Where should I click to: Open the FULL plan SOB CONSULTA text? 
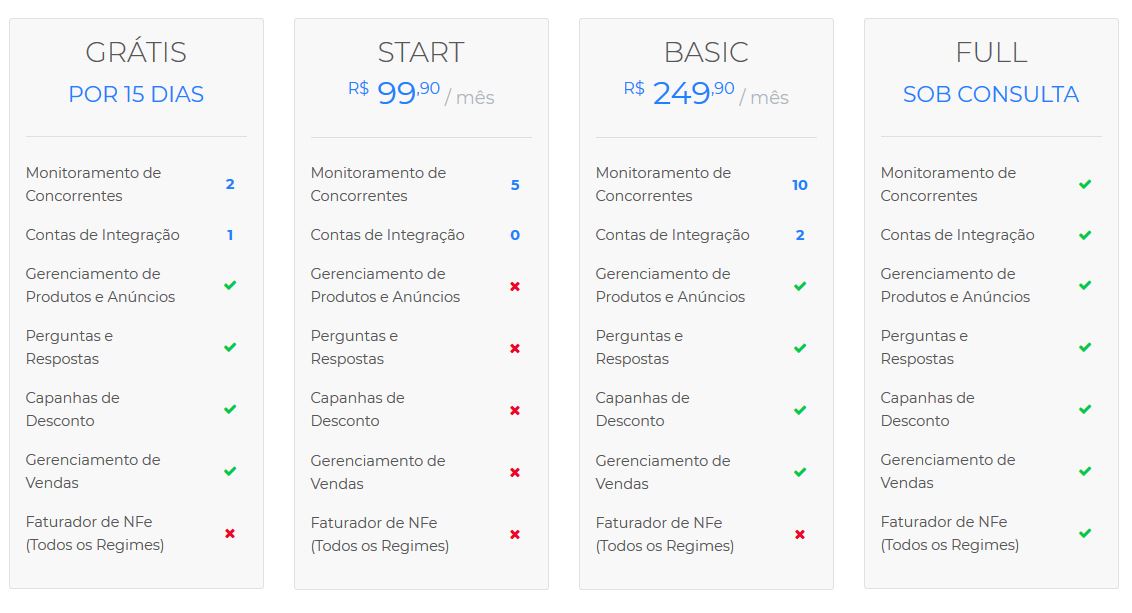coord(990,94)
